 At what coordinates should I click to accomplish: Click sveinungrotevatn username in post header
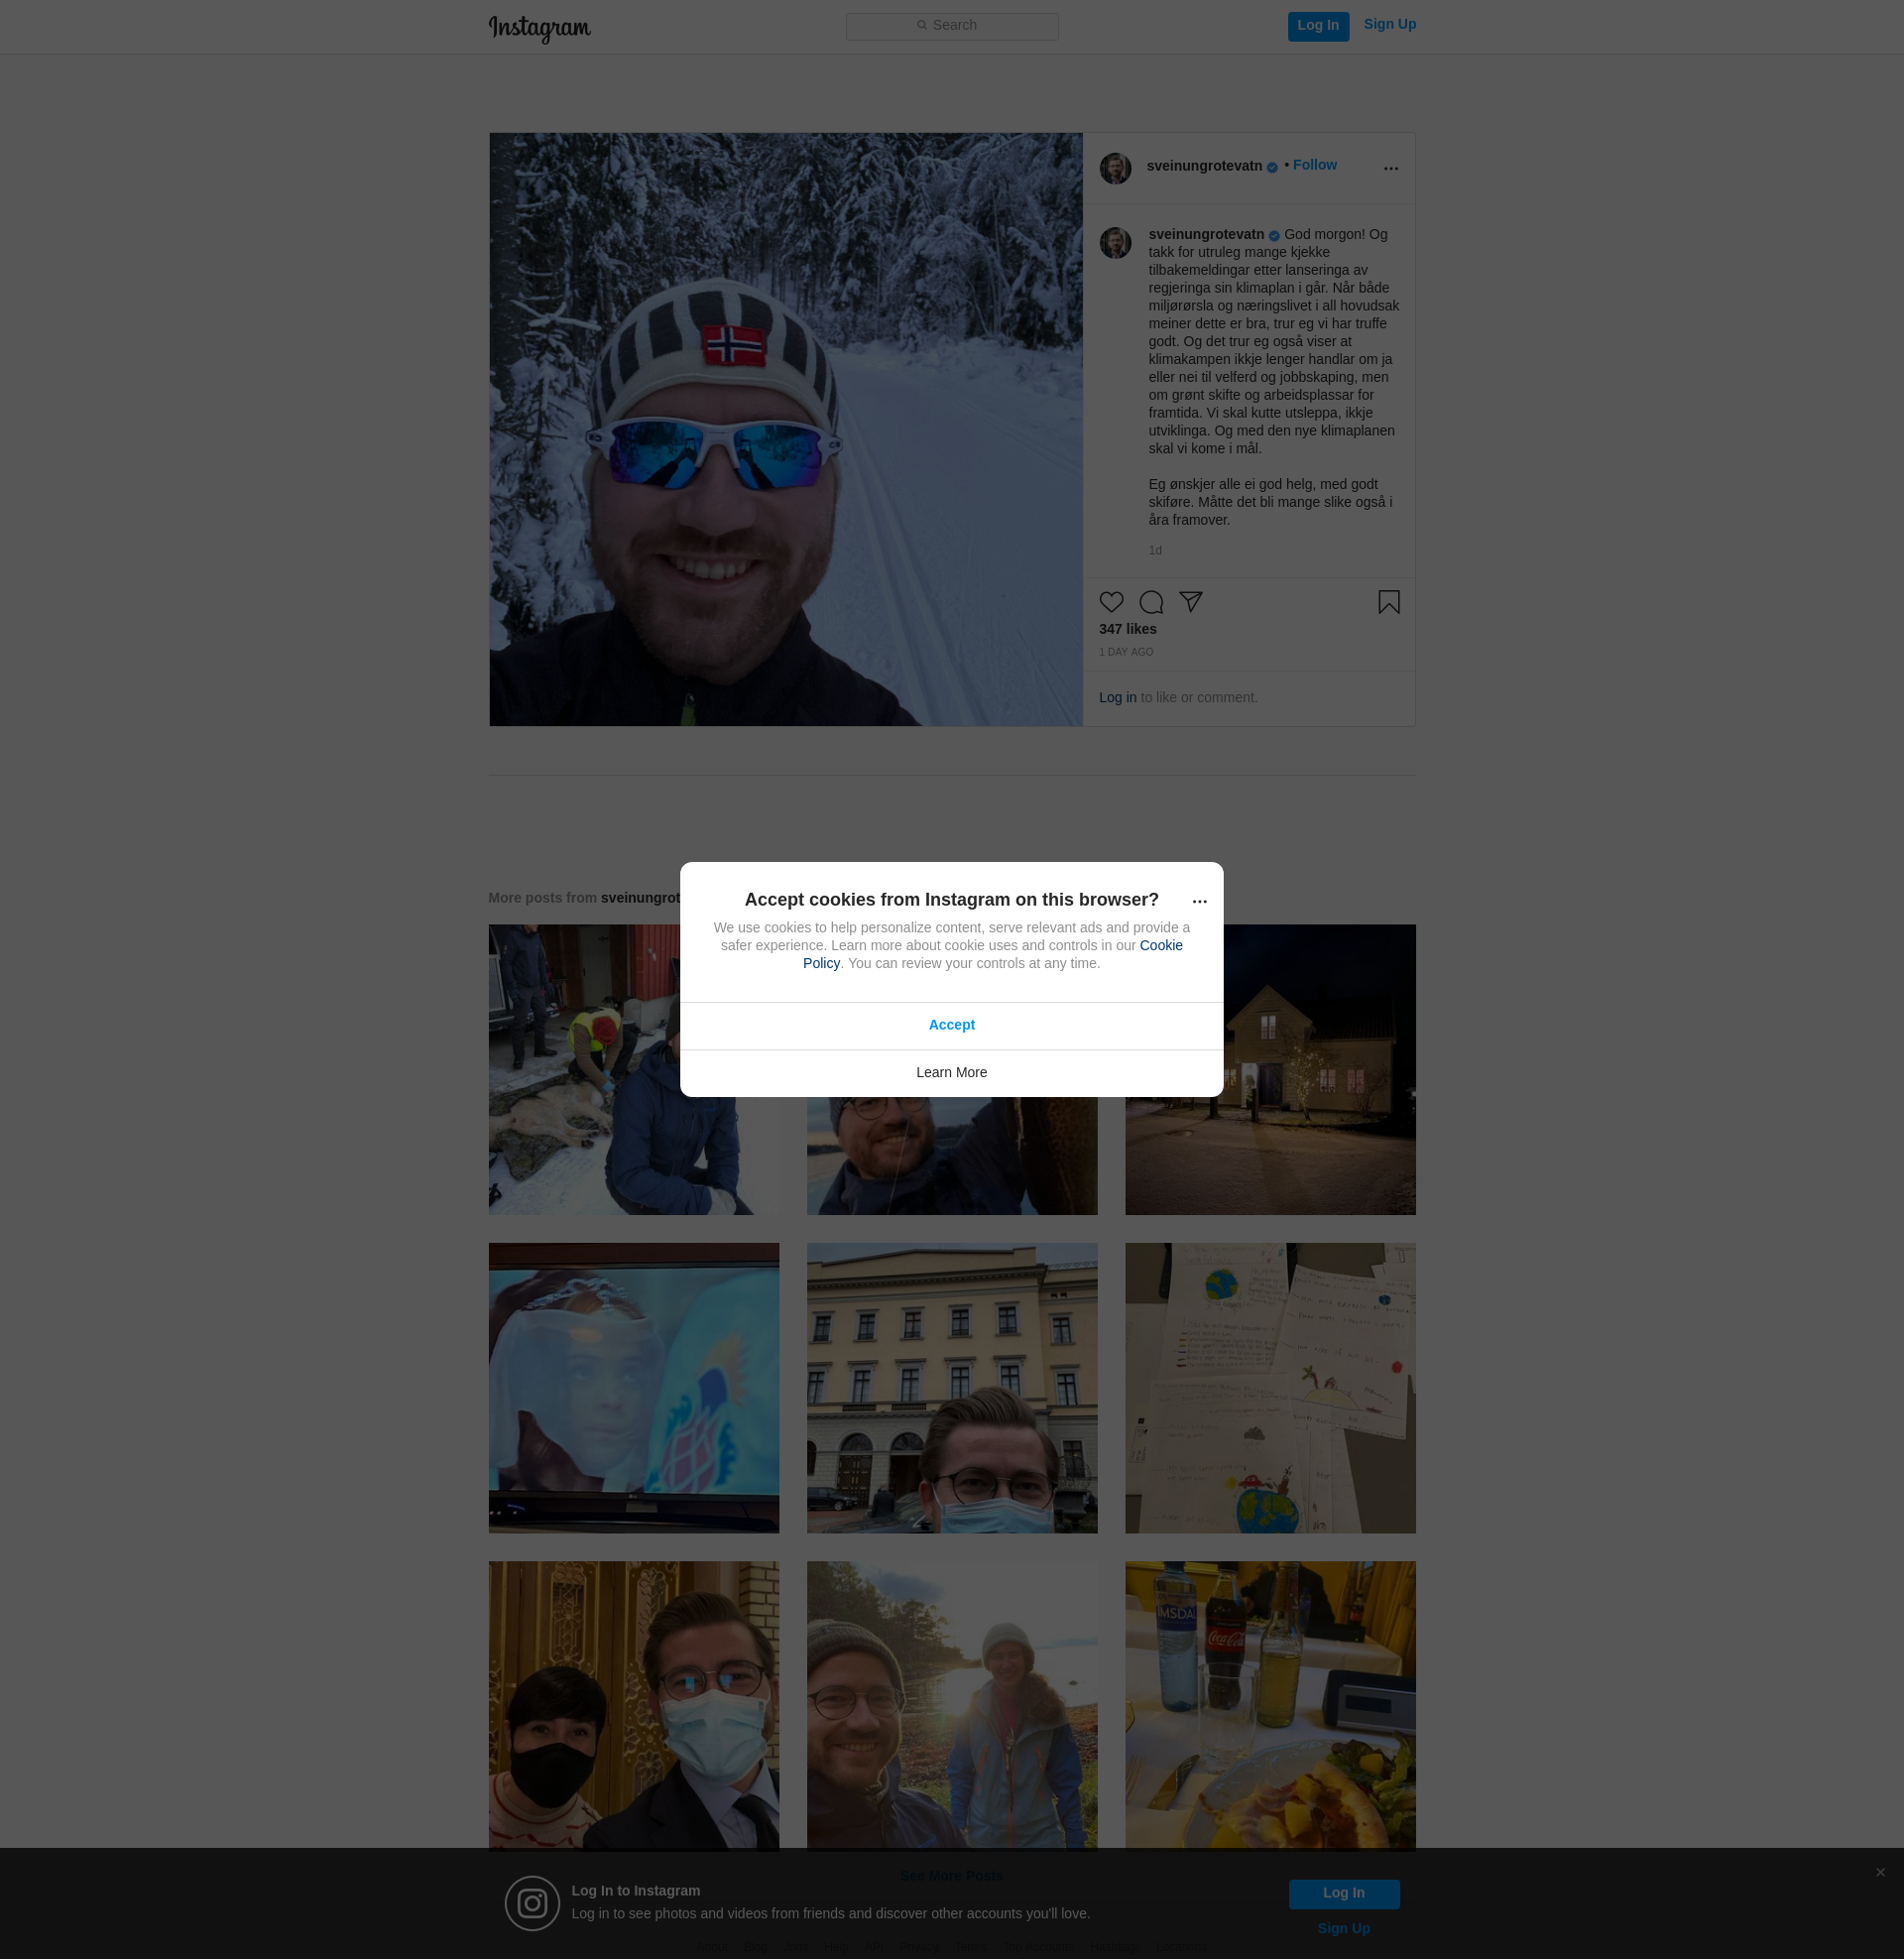point(1204,166)
